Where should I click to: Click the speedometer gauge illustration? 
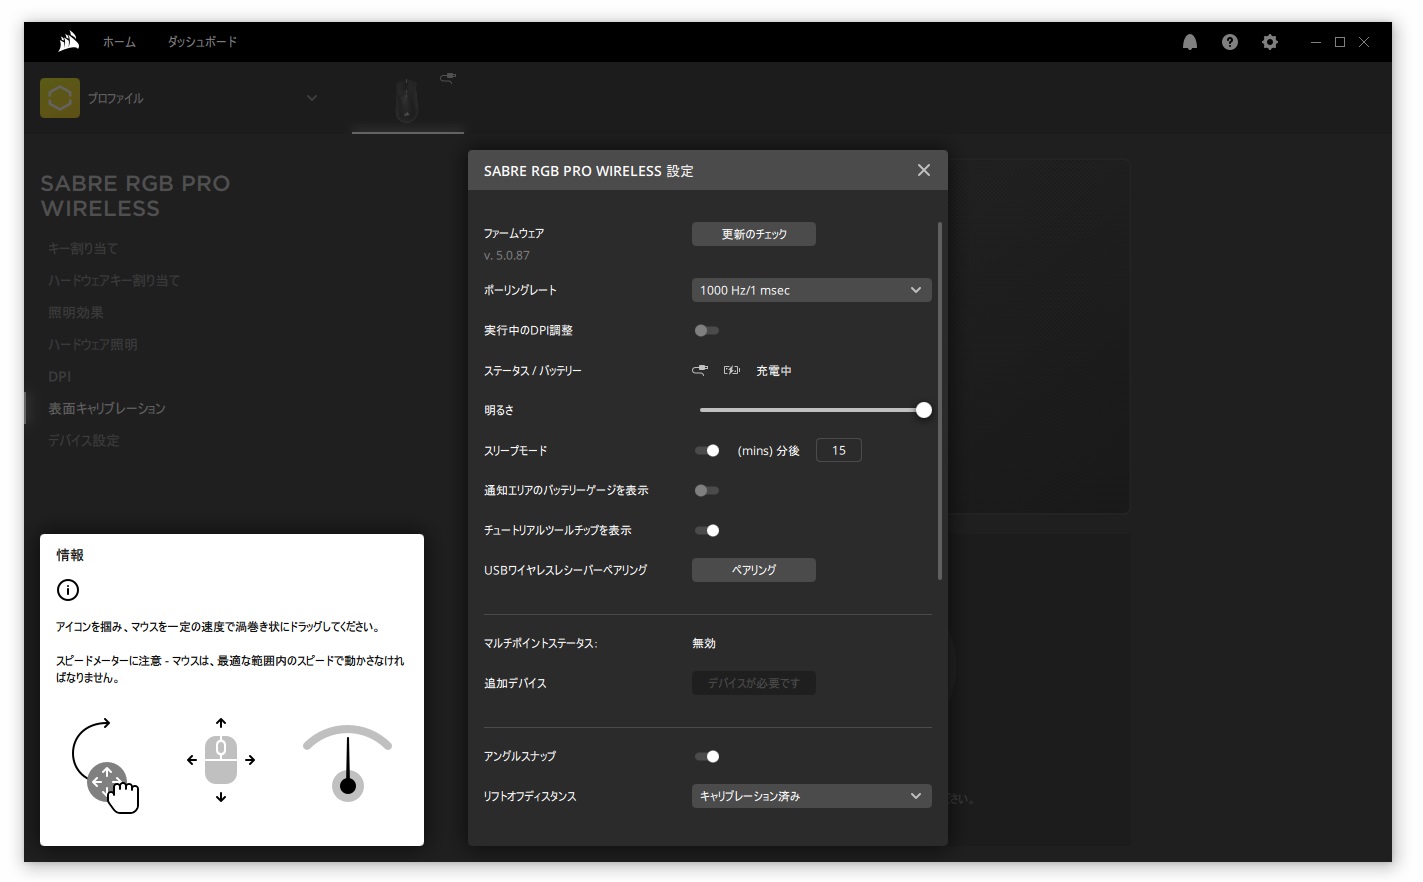[x=347, y=763]
